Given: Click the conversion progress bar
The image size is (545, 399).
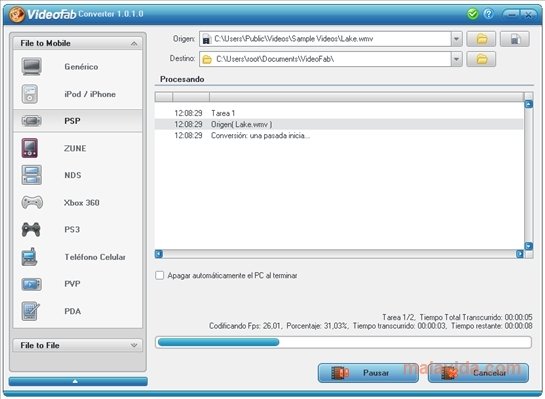Looking at the screenshot, I should (343, 342).
